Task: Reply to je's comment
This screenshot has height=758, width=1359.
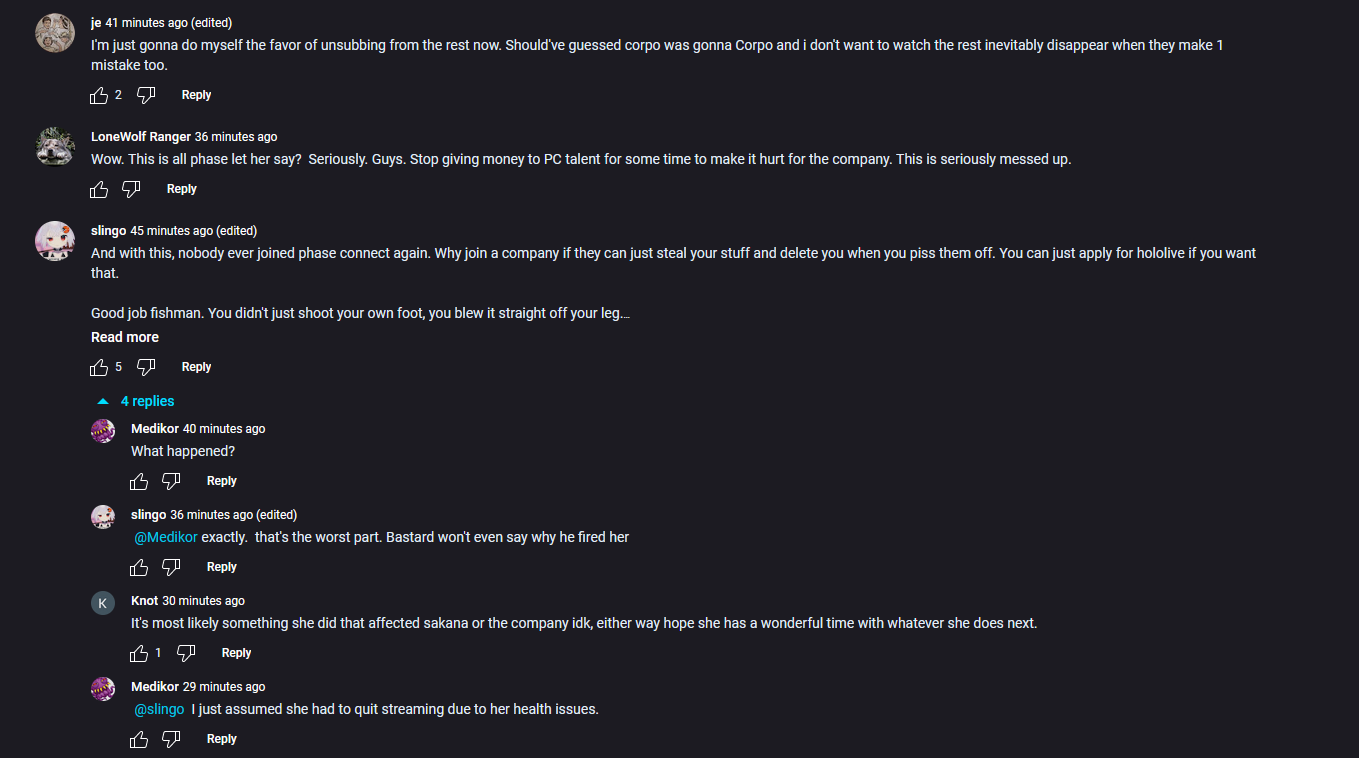Action: [x=196, y=95]
